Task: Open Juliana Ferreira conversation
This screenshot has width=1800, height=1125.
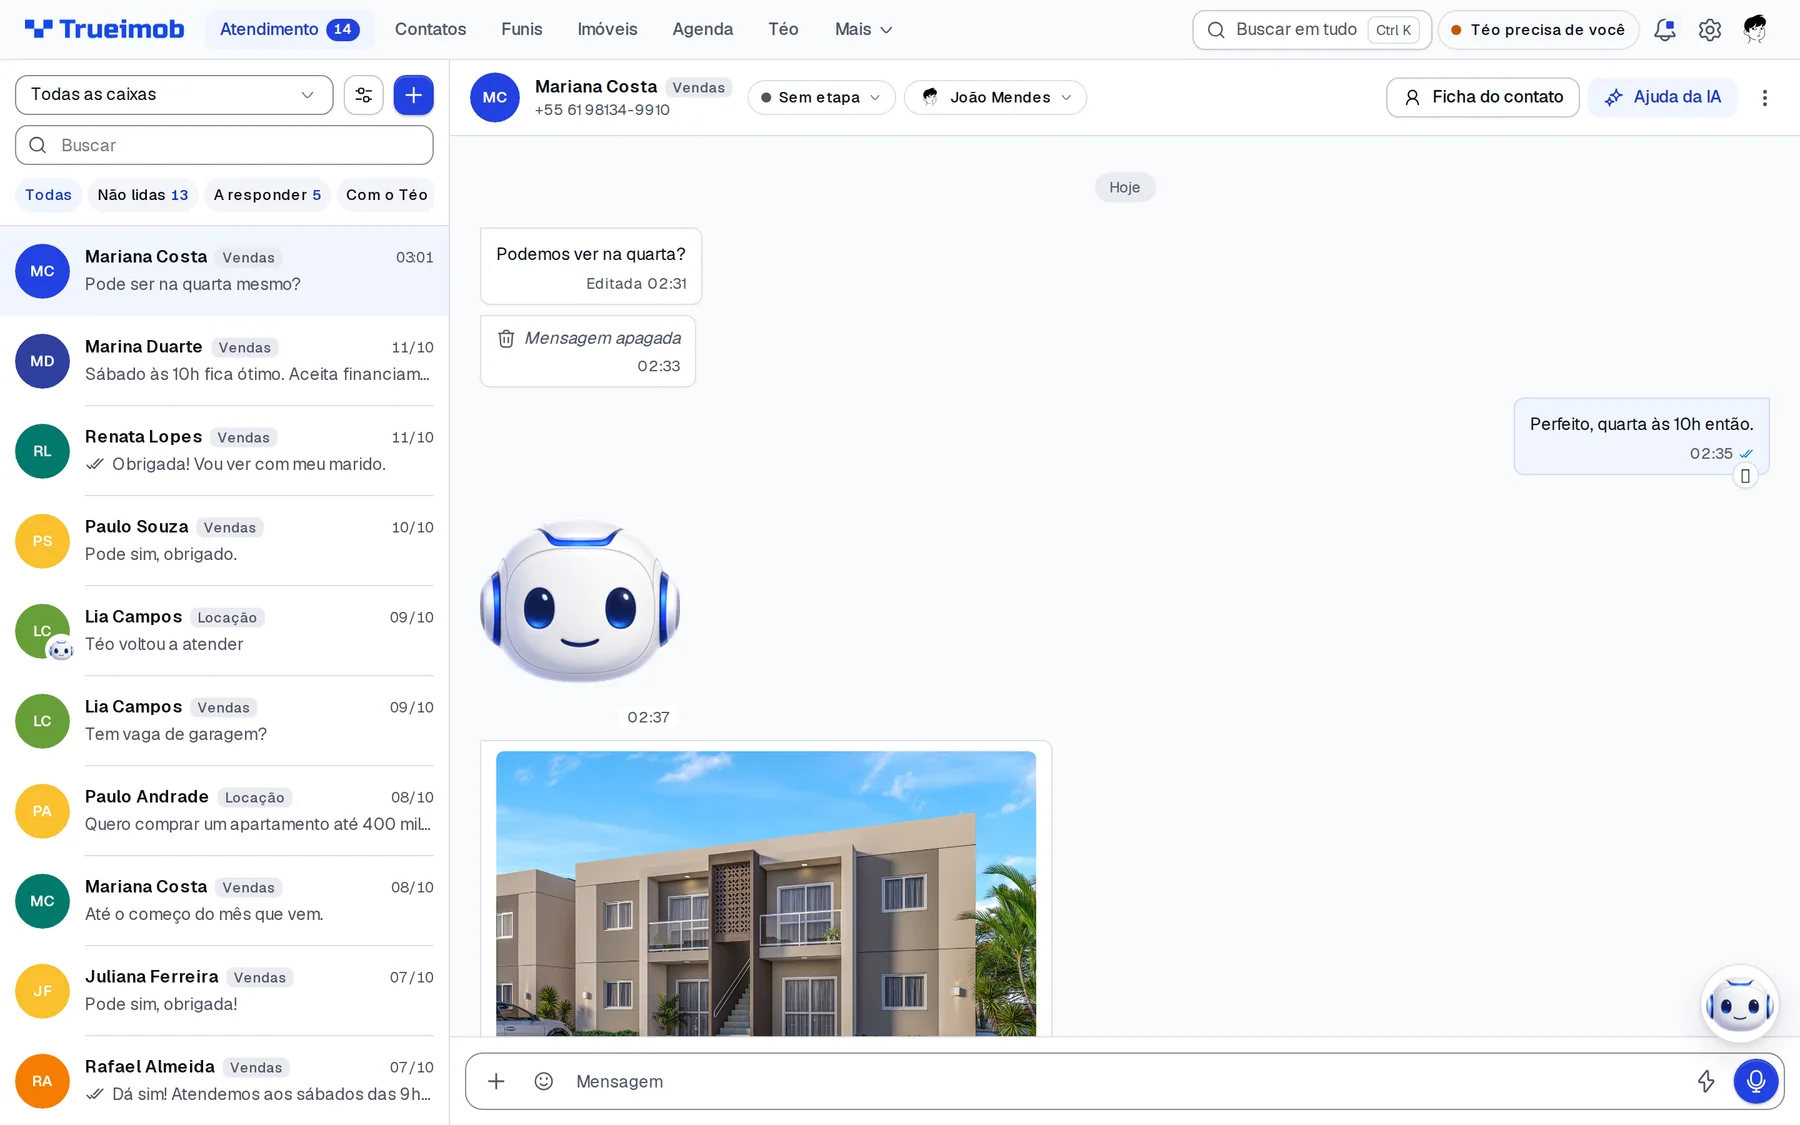Action: point(224,991)
